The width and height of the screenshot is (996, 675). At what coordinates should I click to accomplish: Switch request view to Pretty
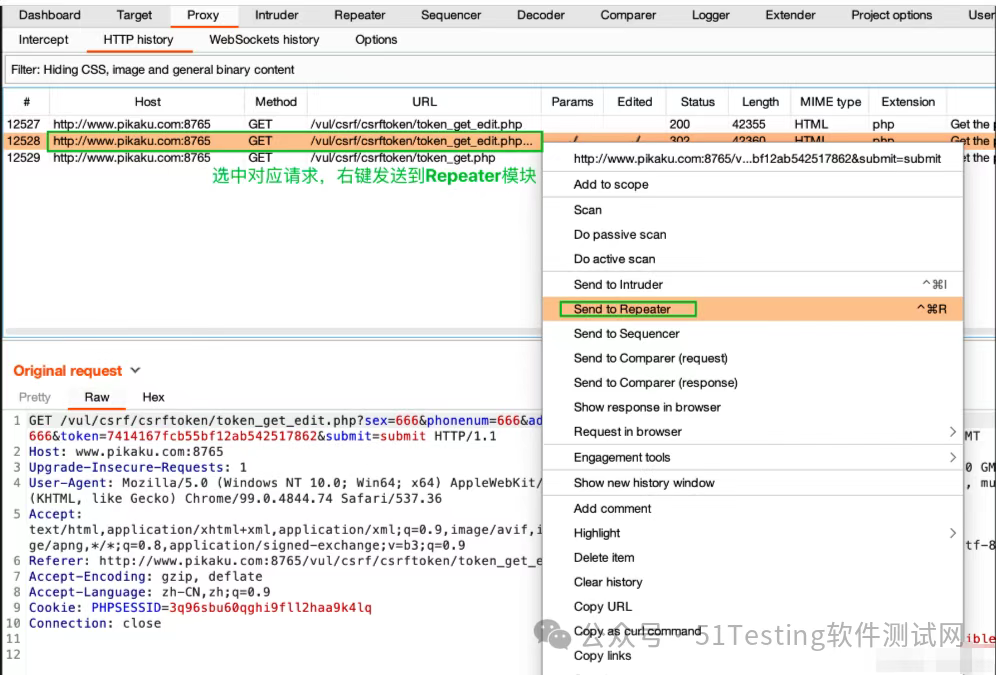34,397
